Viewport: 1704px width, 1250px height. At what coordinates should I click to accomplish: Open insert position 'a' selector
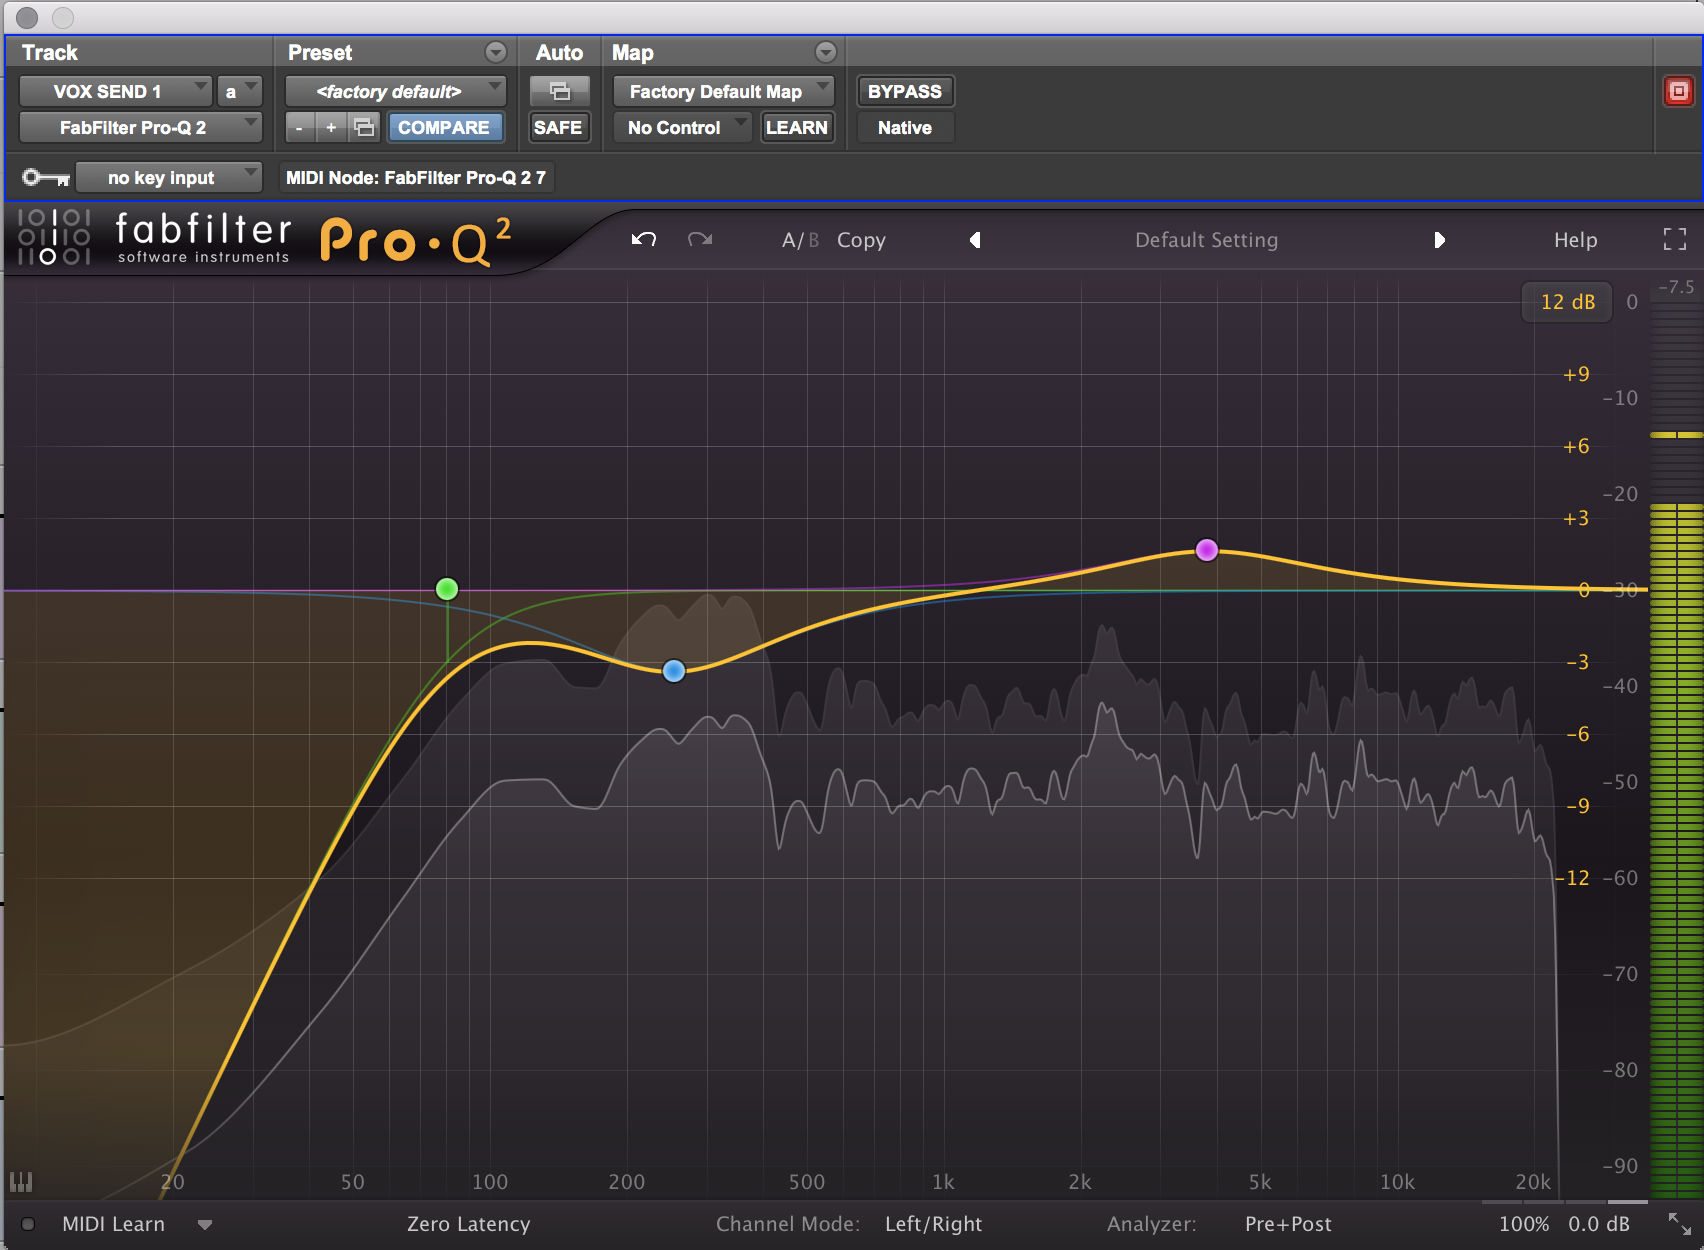coord(240,91)
